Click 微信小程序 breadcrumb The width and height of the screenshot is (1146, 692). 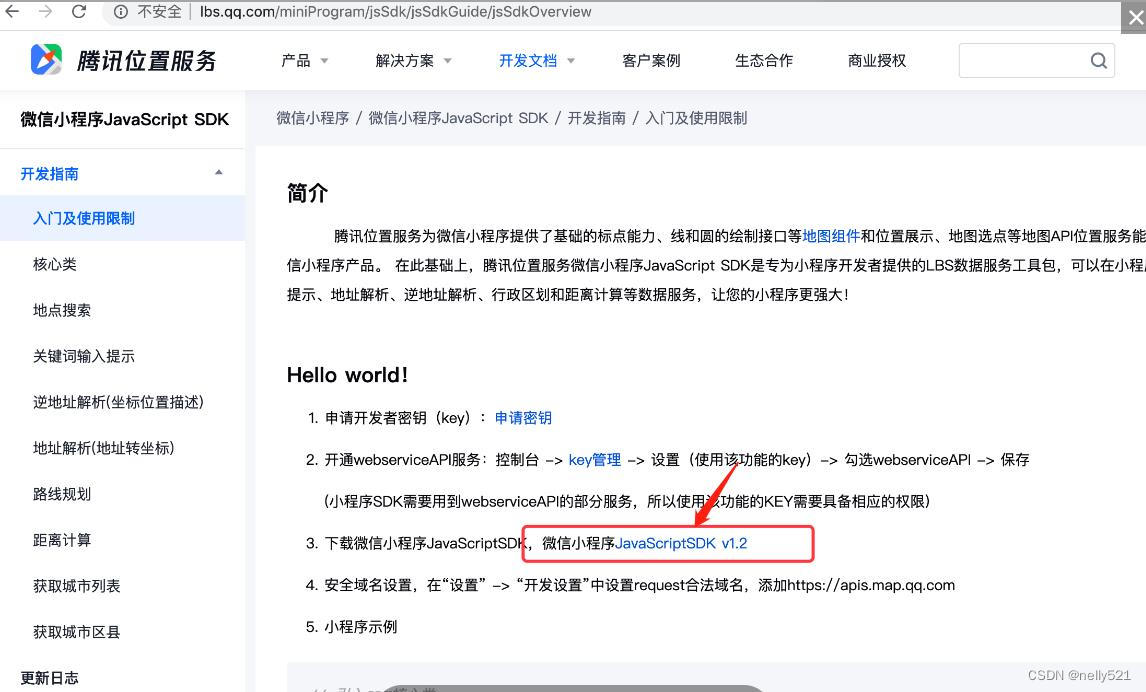[x=313, y=118]
